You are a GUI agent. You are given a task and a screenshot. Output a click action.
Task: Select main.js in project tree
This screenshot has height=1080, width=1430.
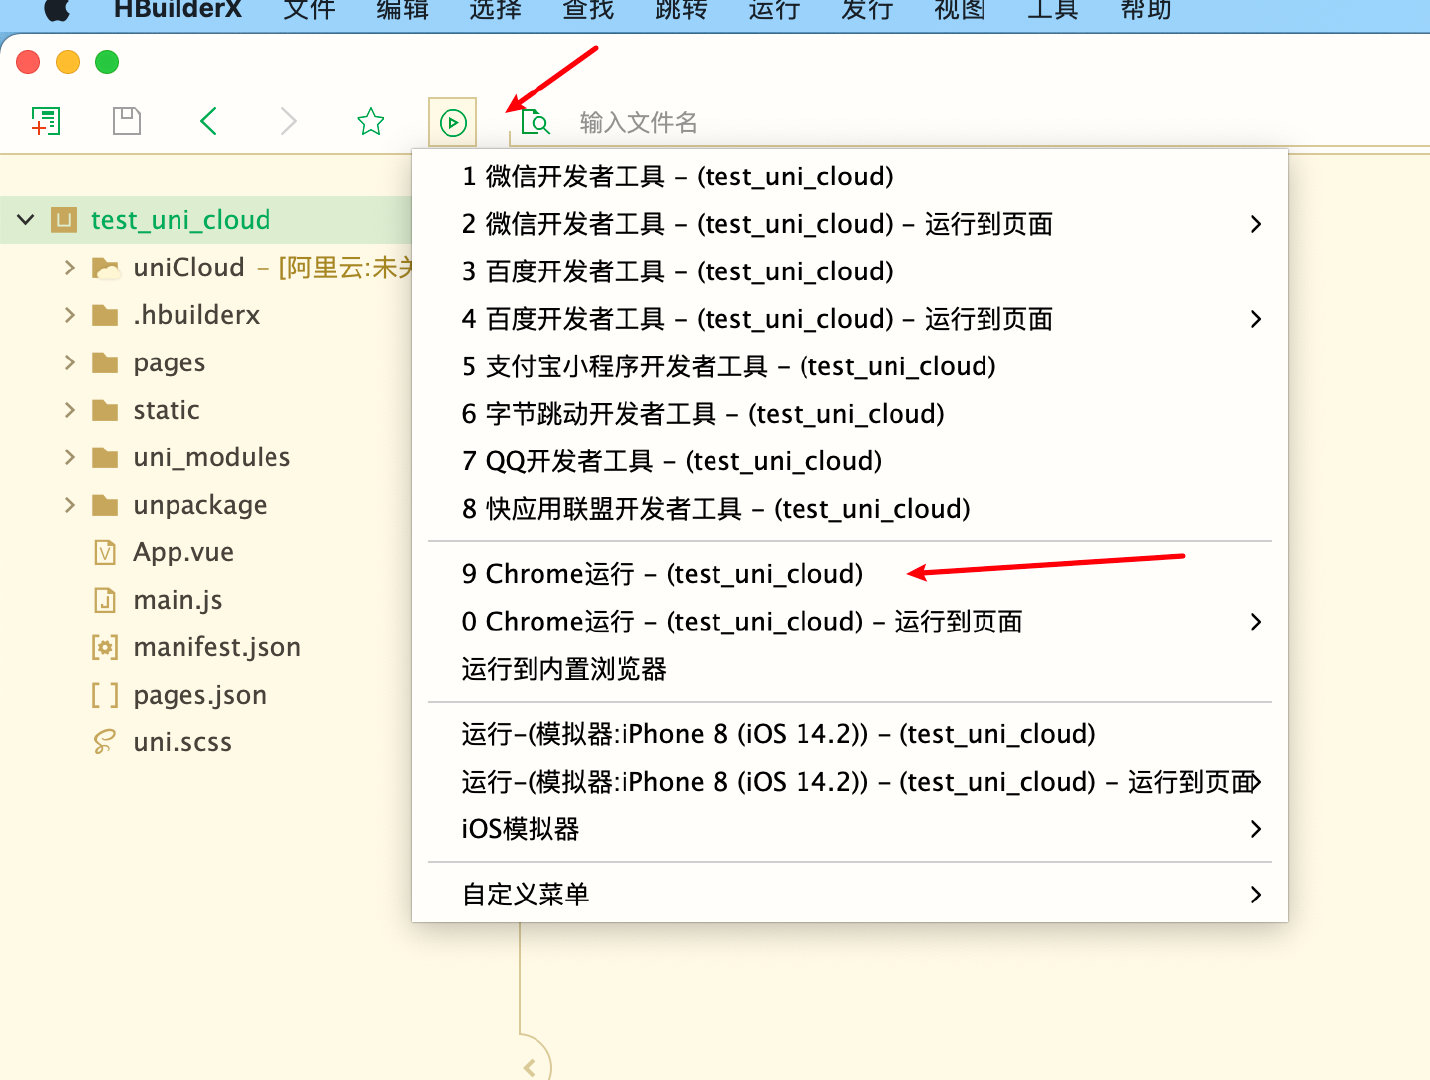point(178,600)
